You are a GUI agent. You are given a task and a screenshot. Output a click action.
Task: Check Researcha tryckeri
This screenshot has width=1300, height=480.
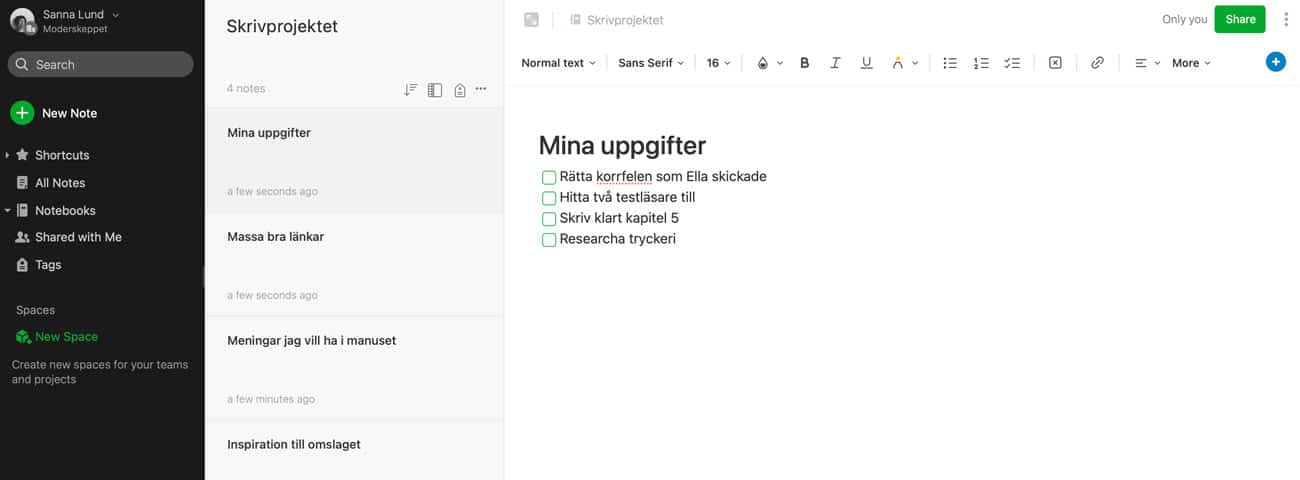click(549, 240)
